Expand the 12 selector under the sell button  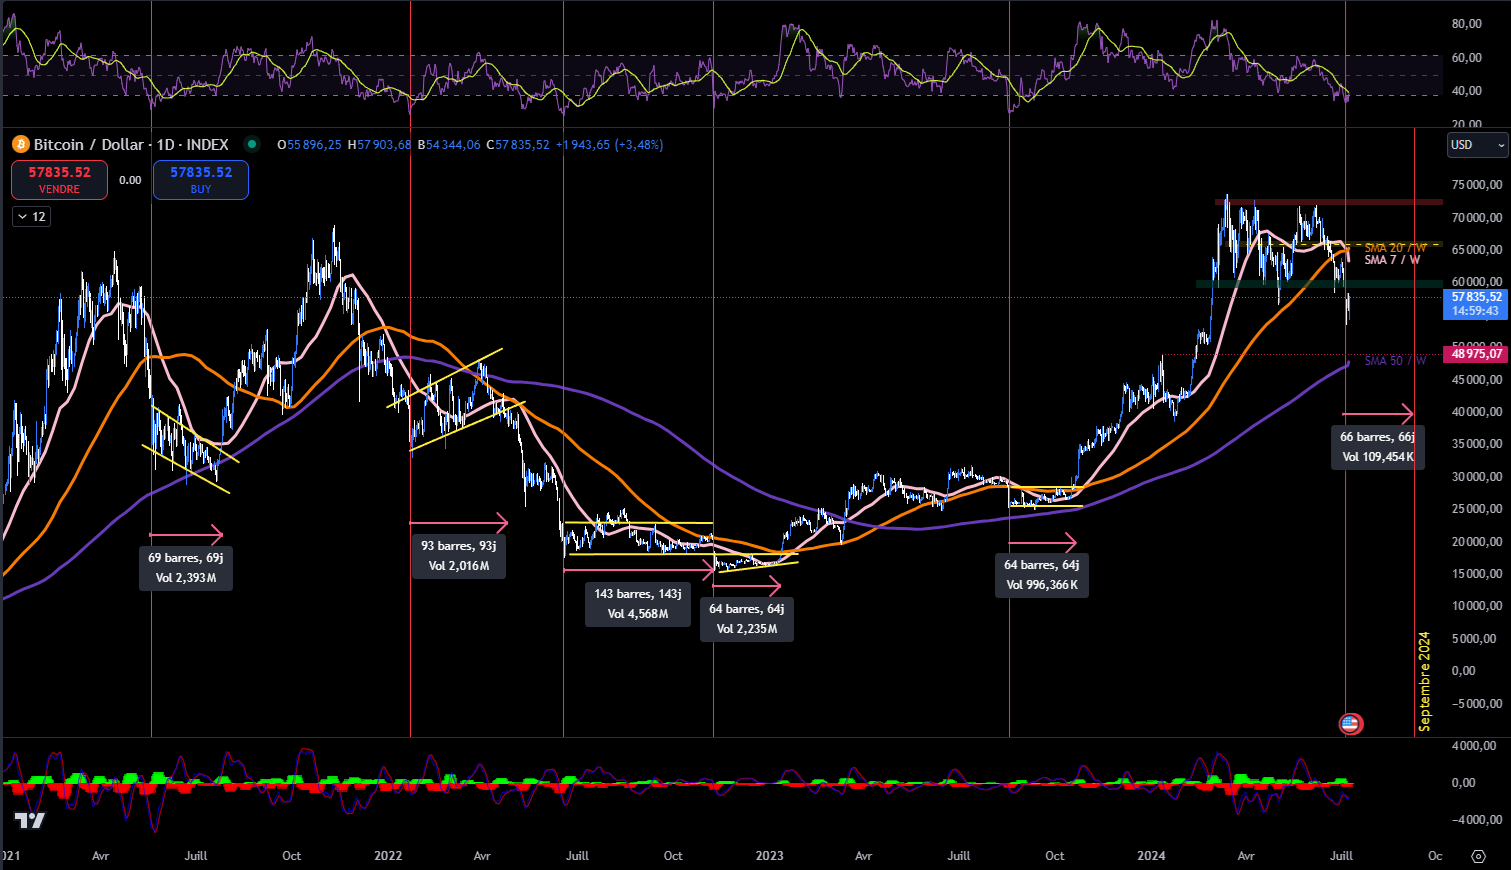tap(30, 216)
